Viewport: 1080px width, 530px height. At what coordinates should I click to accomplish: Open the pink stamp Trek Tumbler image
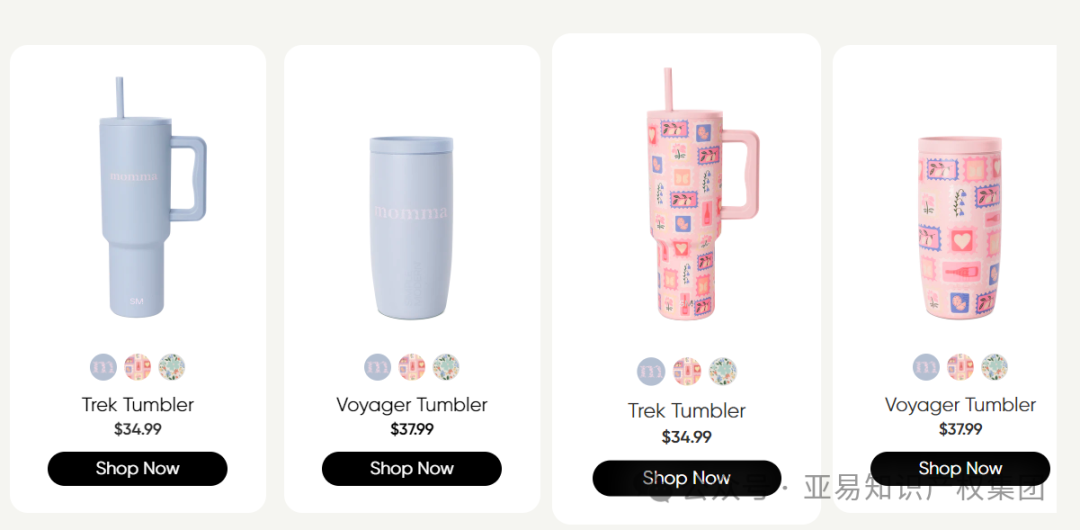click(703, 194)
